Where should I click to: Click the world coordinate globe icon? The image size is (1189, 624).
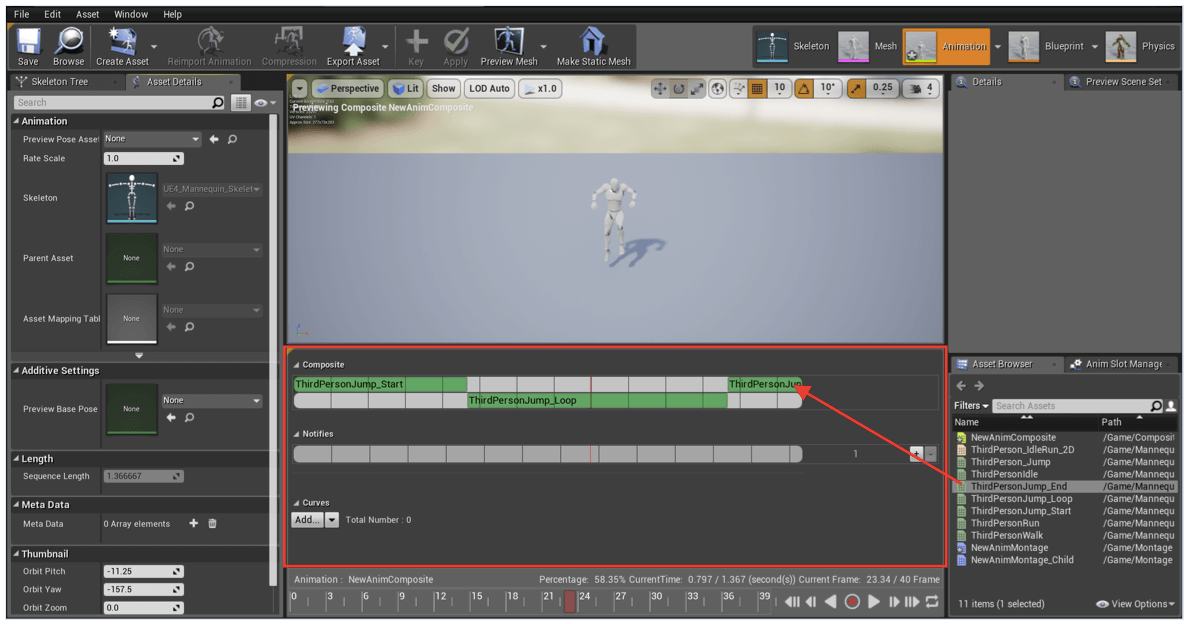point(718,89)
